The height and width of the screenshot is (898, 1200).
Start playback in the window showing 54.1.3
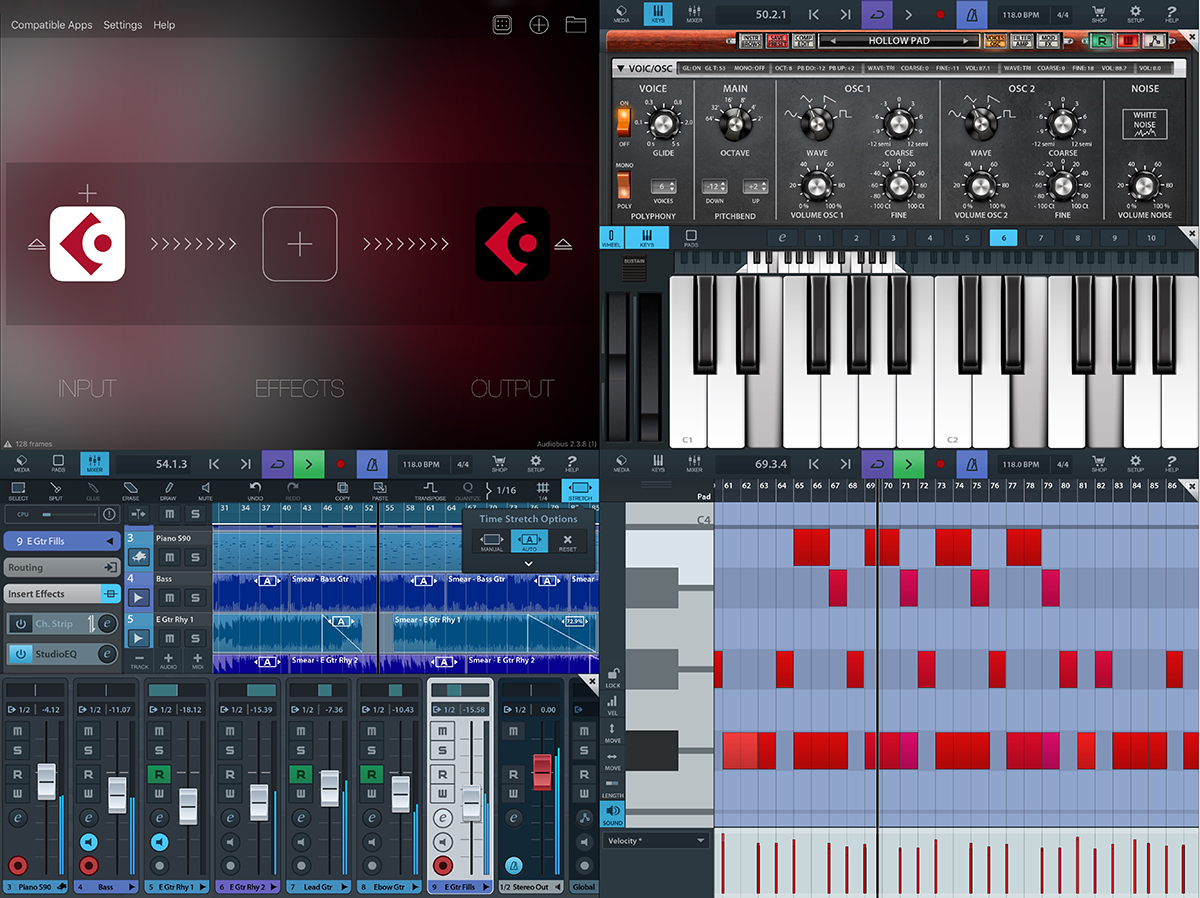(309, 463)
